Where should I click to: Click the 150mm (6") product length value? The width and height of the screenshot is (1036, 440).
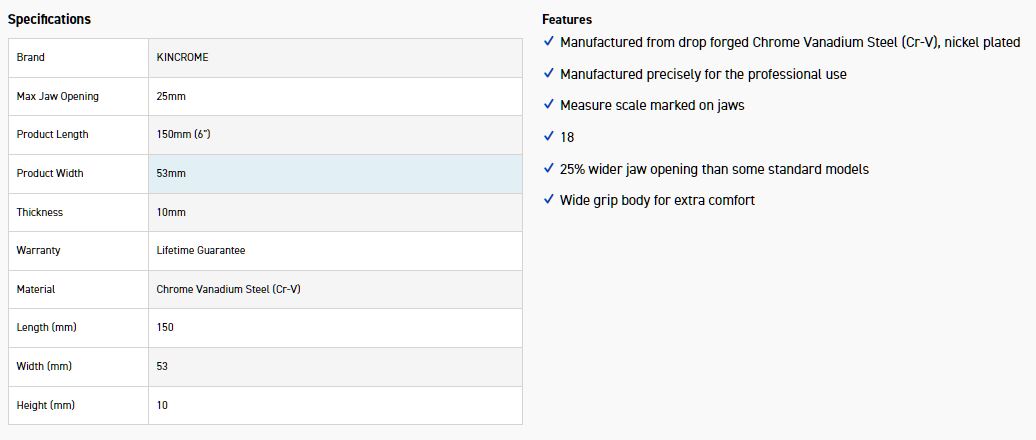point(183,135)
